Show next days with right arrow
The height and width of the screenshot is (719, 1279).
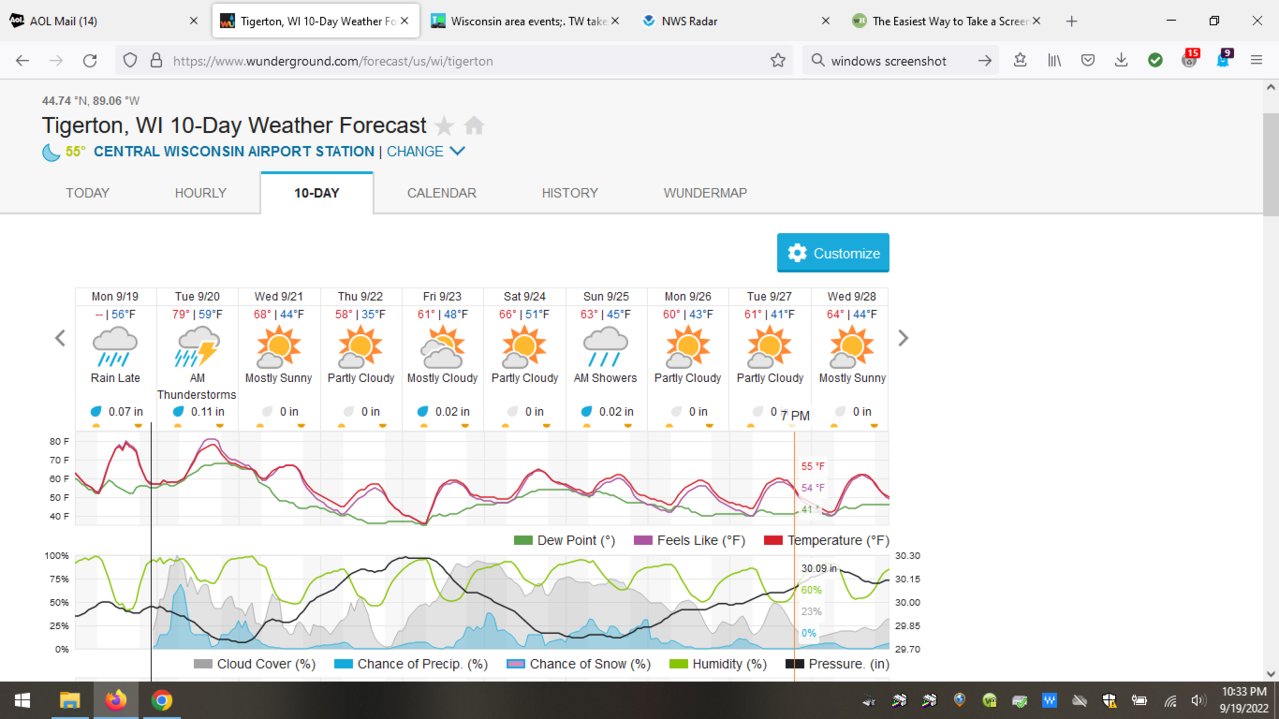903,338
